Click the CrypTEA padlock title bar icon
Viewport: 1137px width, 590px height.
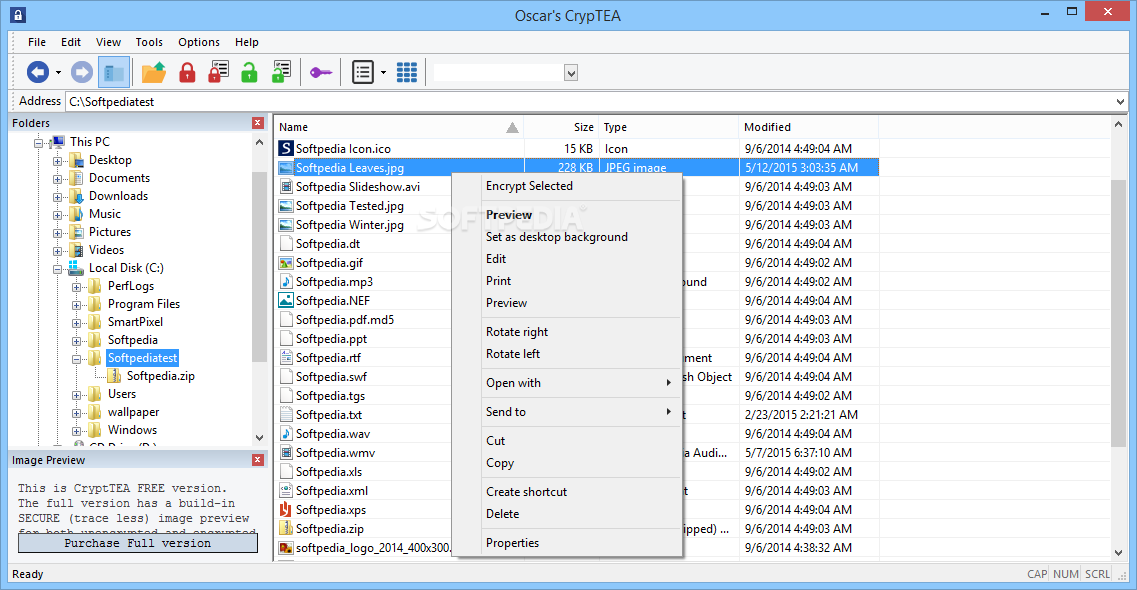click(x=18, y=14)
